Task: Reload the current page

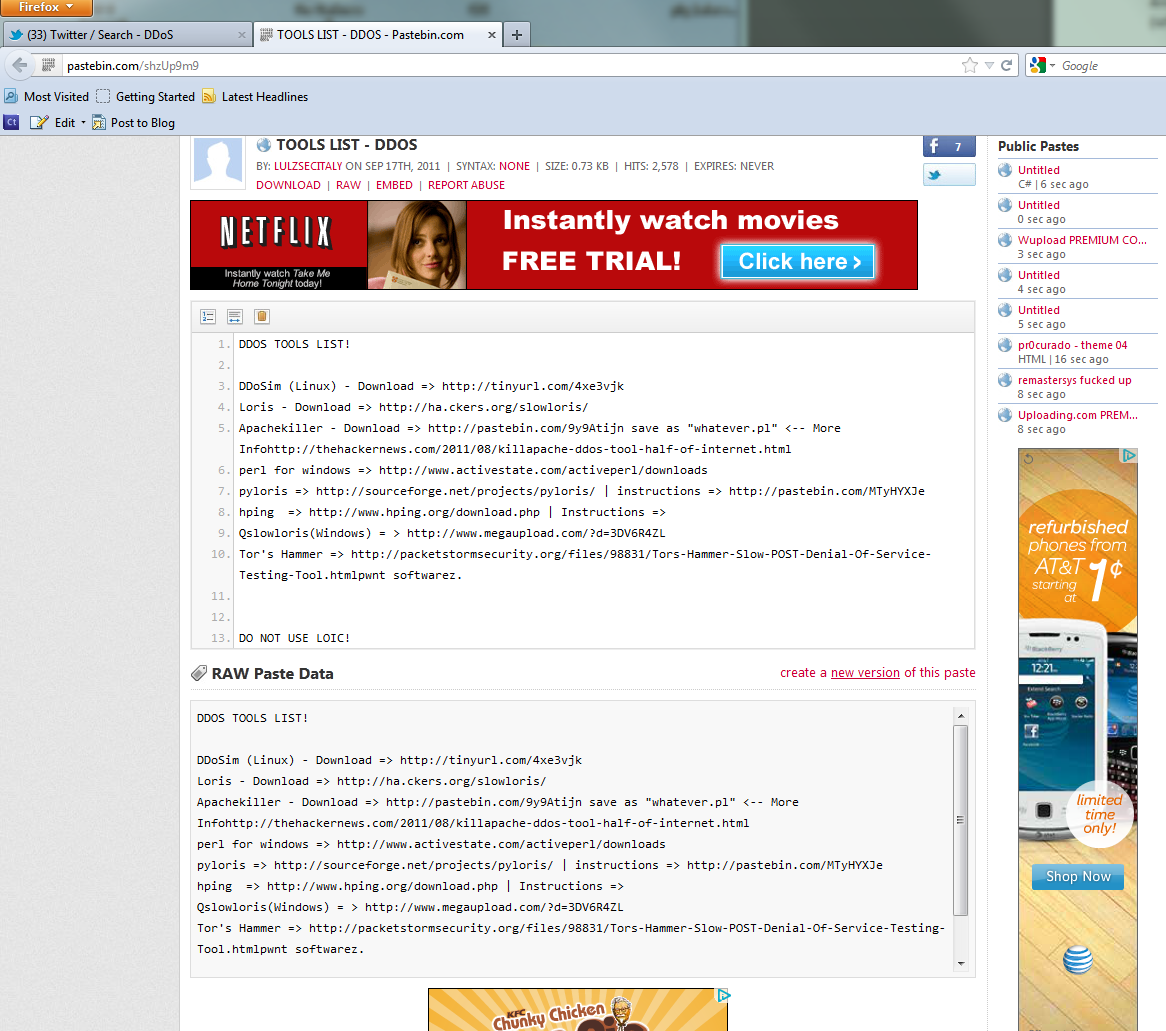Action: point(1006,65)
